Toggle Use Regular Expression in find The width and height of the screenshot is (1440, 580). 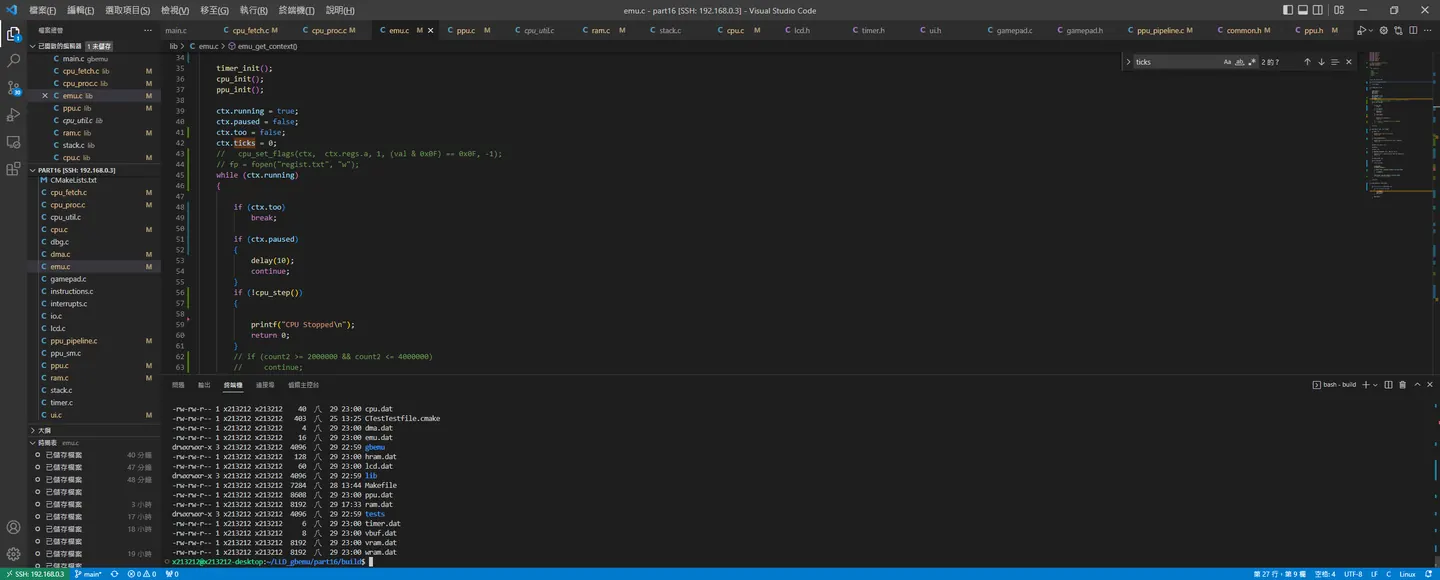pyautogui.click(x=1252, y=62)
